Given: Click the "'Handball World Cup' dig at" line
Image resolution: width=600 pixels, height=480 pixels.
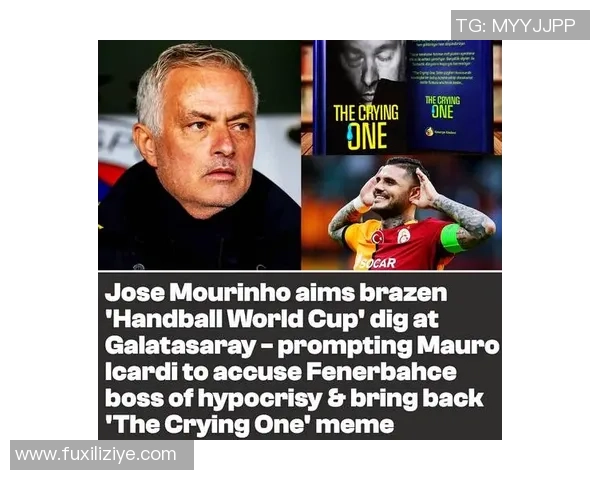Looking at the screenshot, I should point(271,319).
